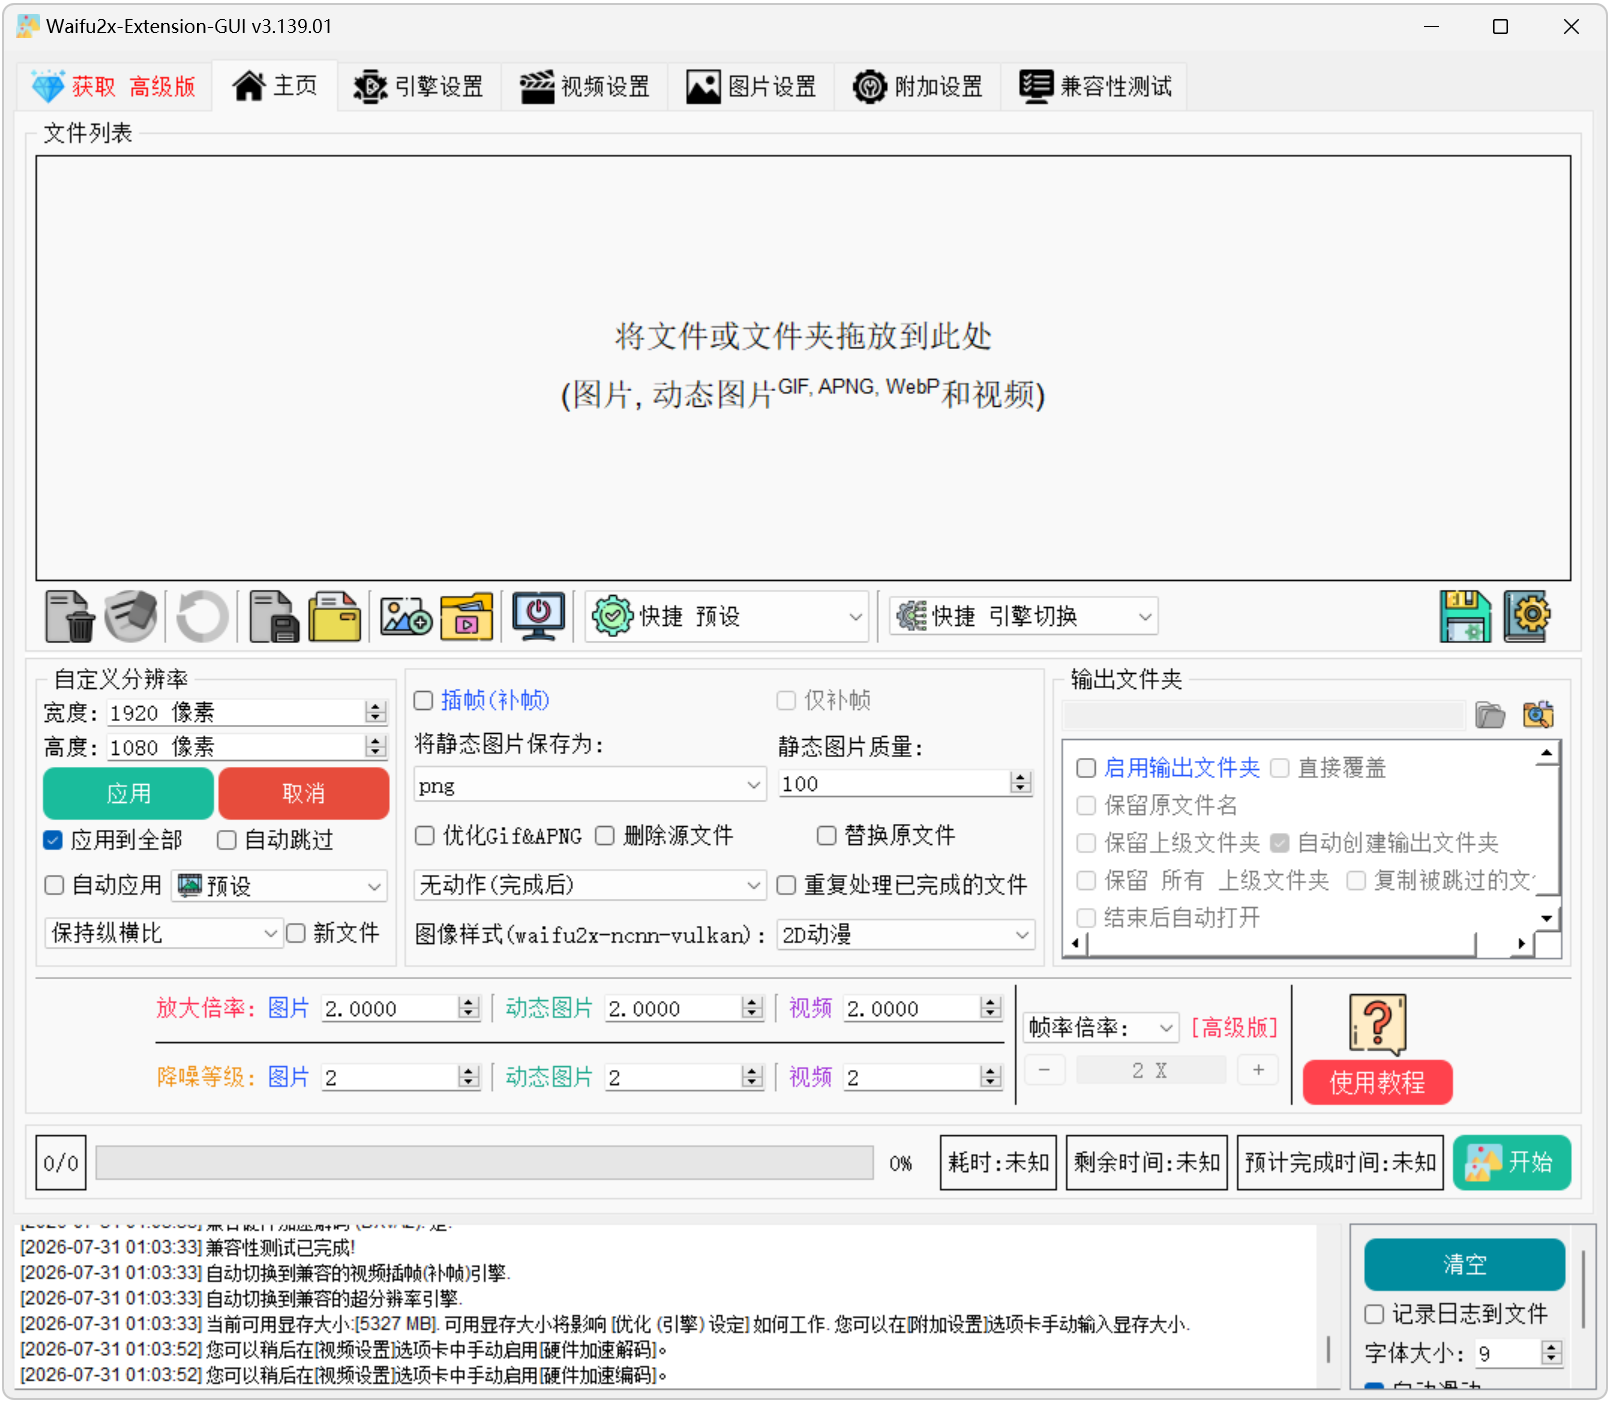Open the 视频设置 tab
This screenshot has width=1610, height=1402.
586,86
